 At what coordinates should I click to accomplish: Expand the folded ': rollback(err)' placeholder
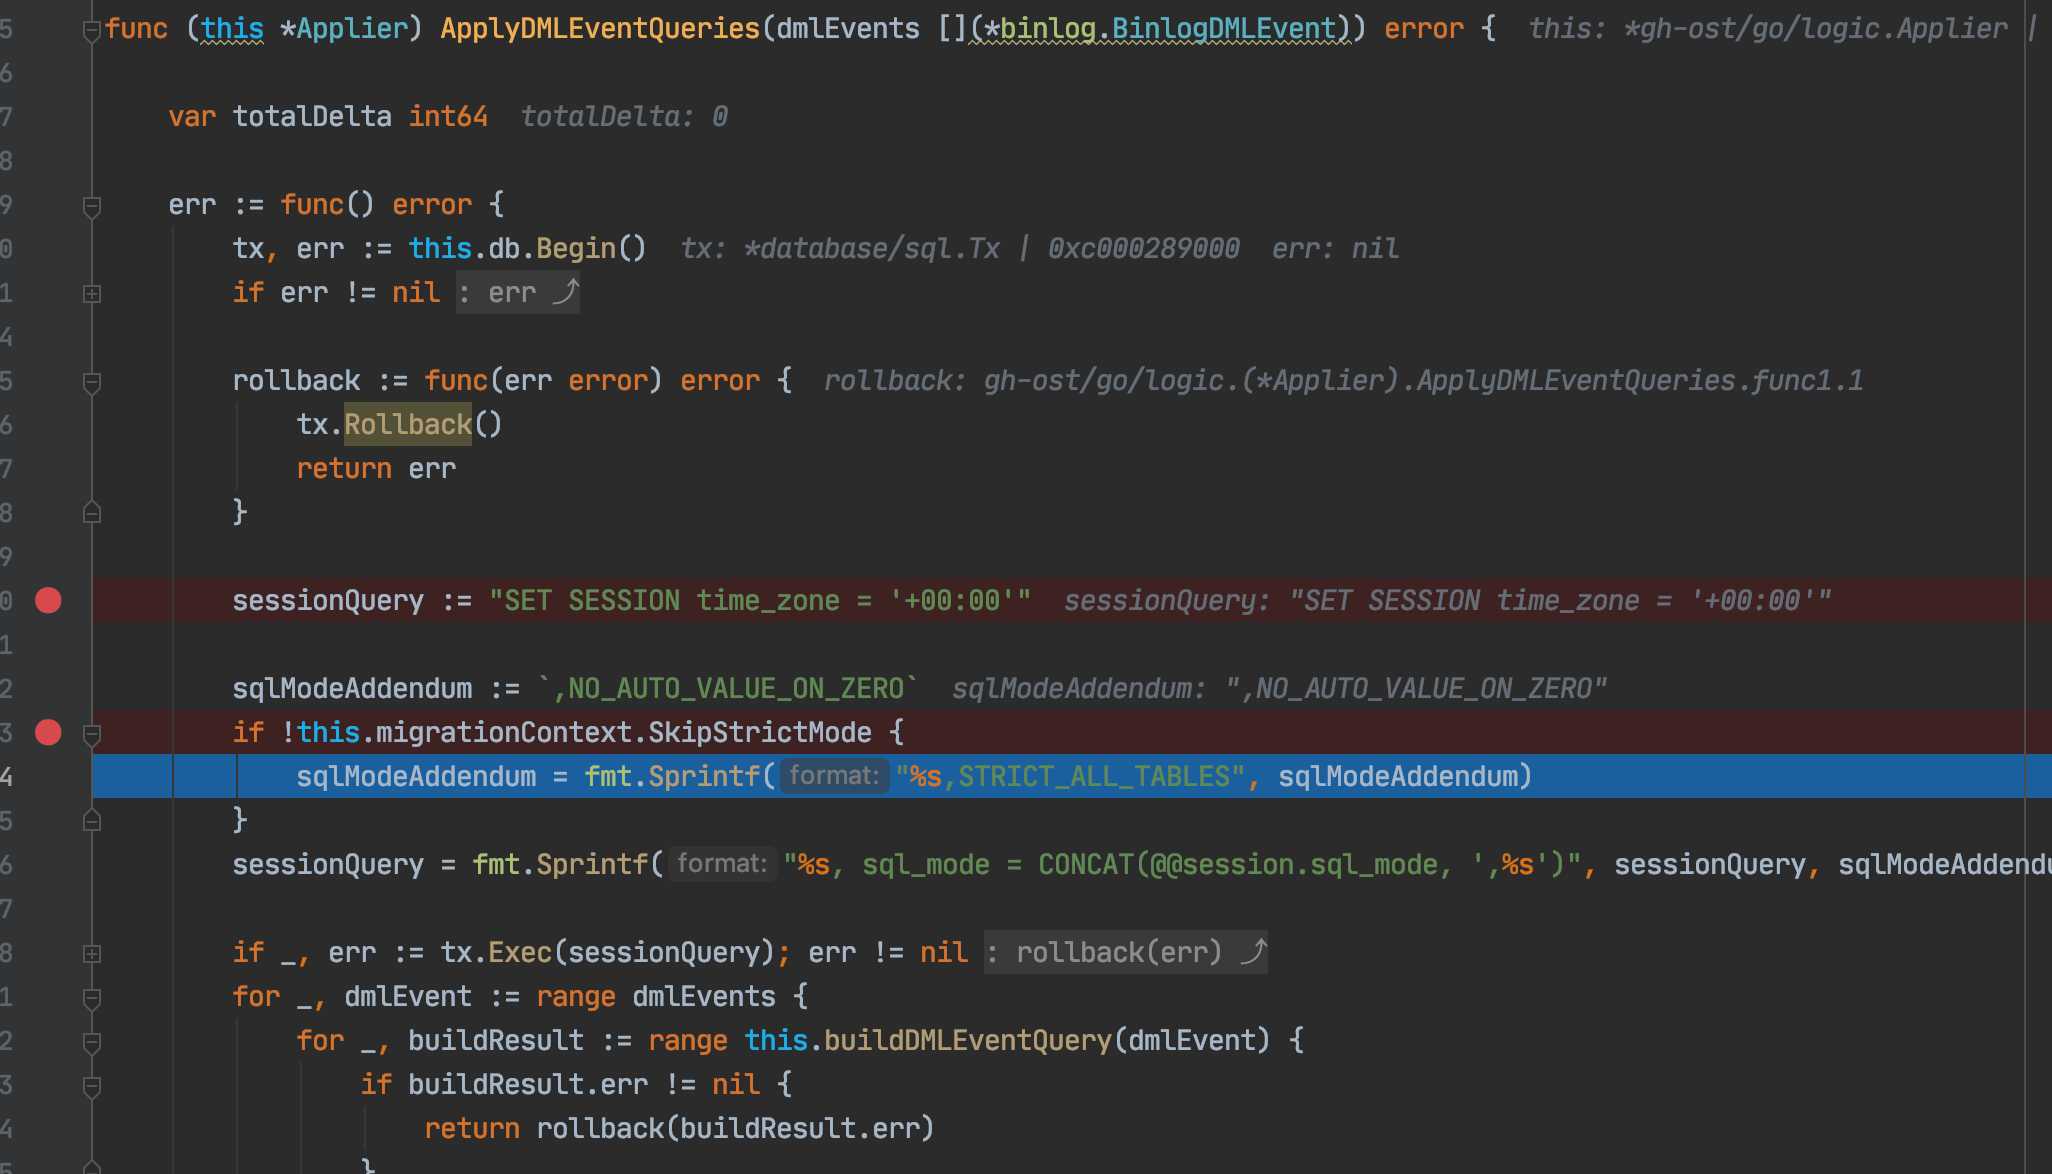(1125, 952)
